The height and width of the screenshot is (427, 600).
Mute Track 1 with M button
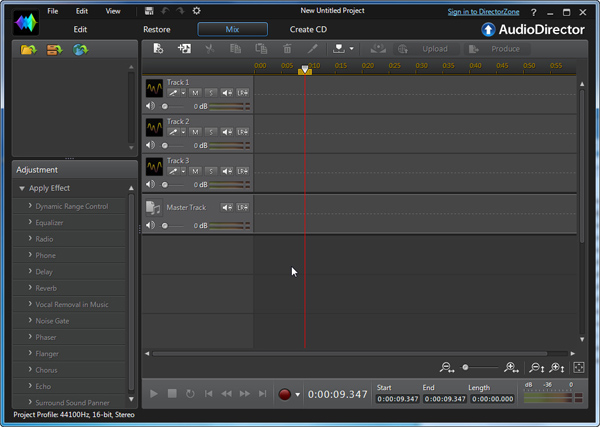pyautogui.click(x=196, y=92)
